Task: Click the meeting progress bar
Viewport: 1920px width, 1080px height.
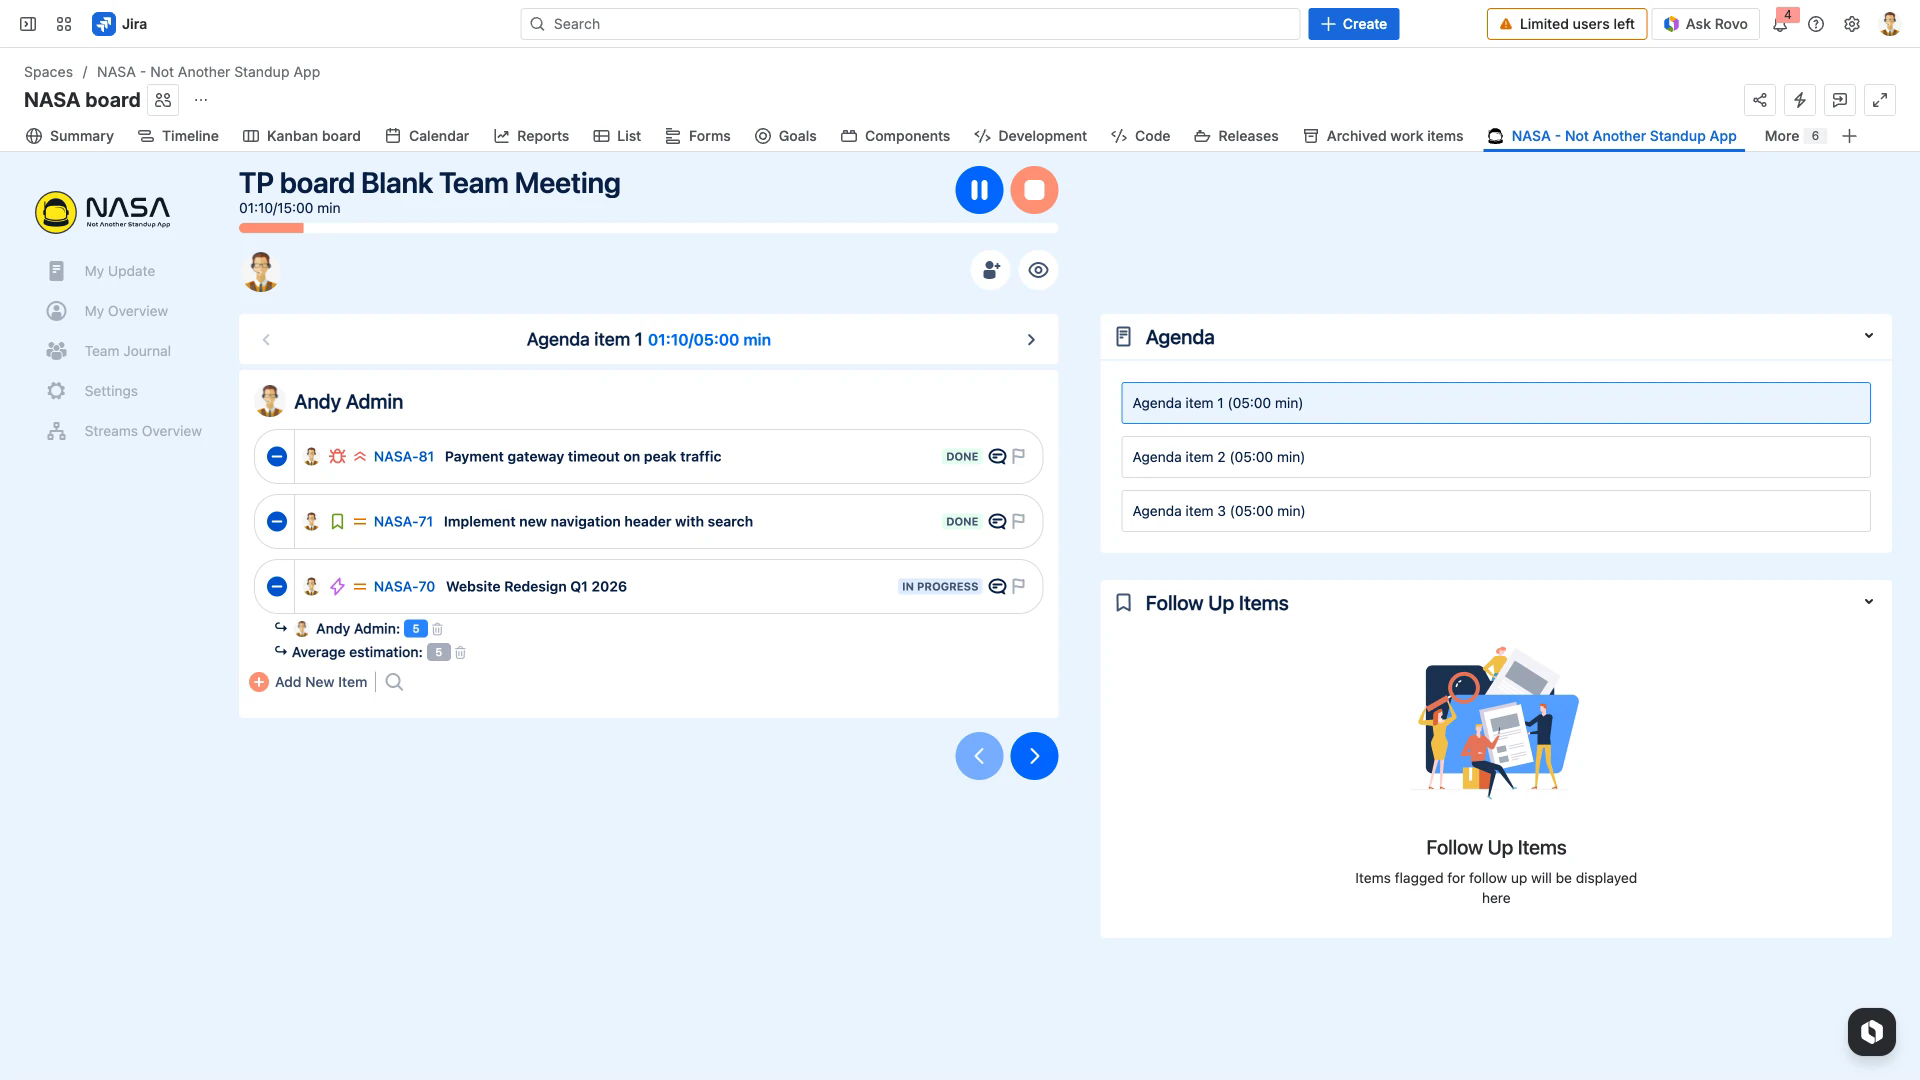Action: [x=648, y=228]
